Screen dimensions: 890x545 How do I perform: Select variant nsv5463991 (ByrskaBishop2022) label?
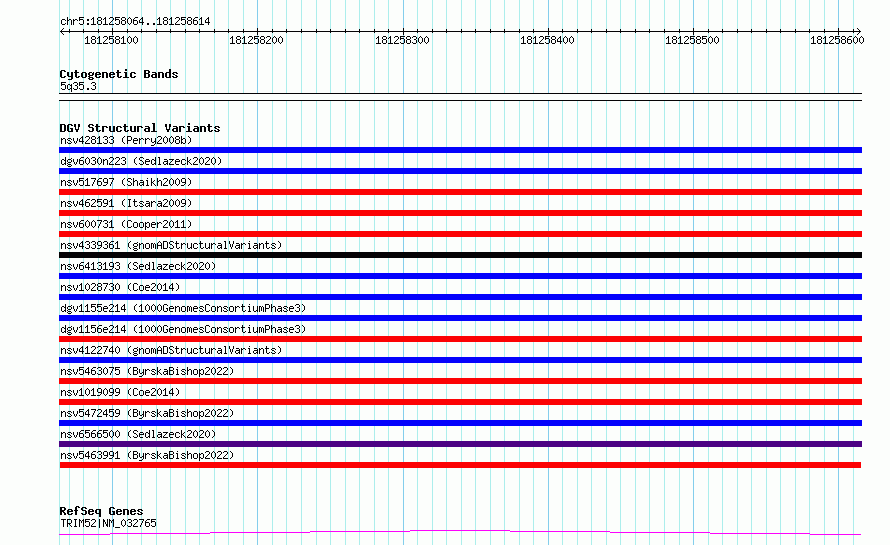(147, 455)
